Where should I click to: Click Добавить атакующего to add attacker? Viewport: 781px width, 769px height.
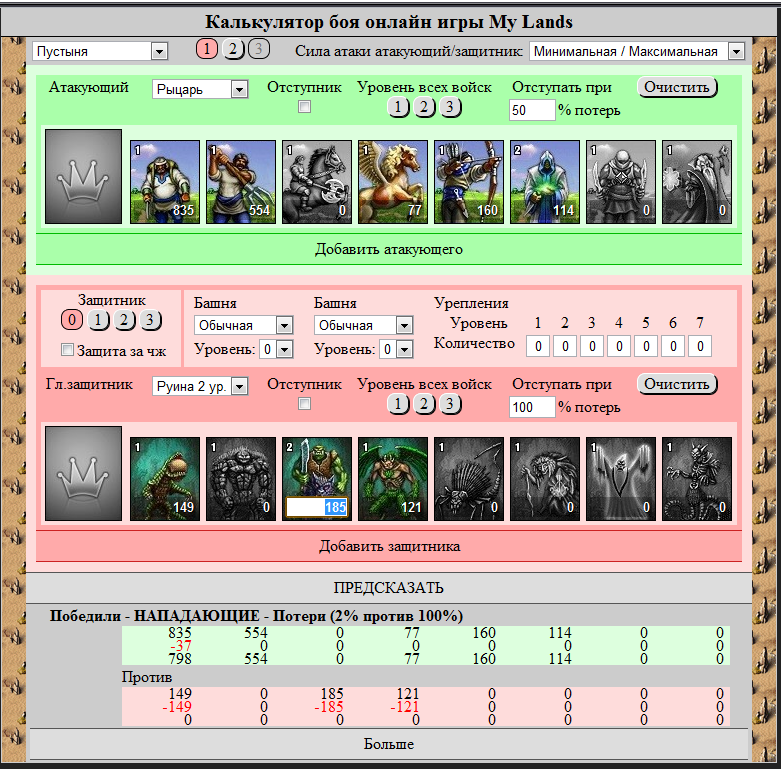coord(389,248)
